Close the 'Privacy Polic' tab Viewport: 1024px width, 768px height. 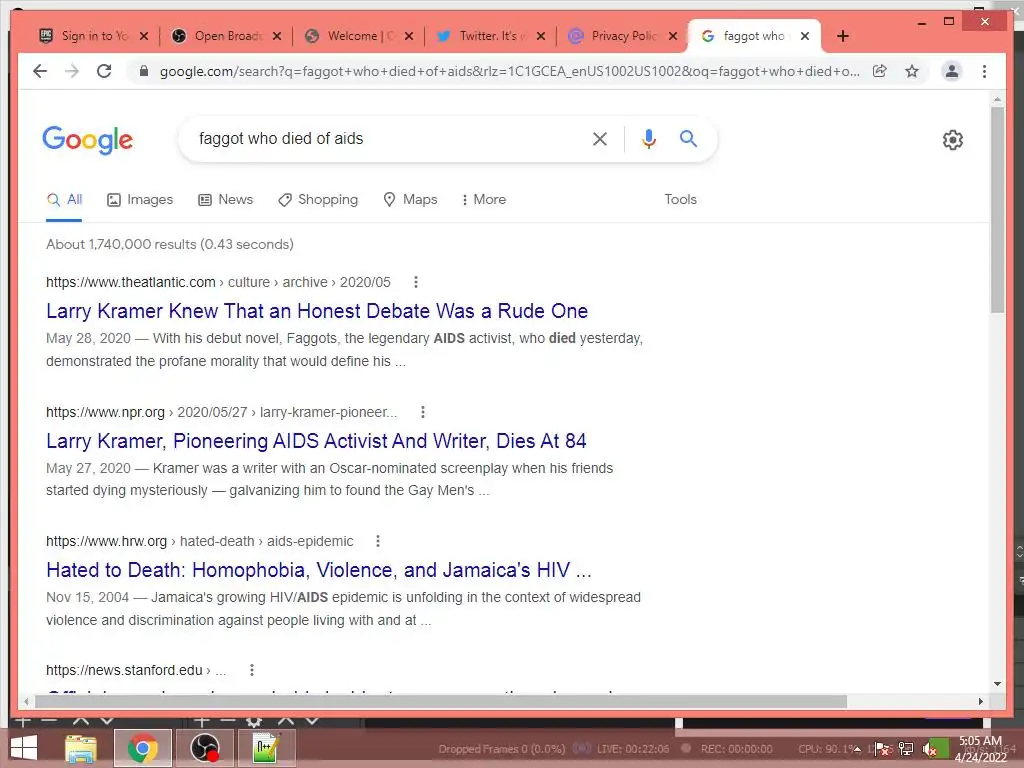[x=673, y=36]
